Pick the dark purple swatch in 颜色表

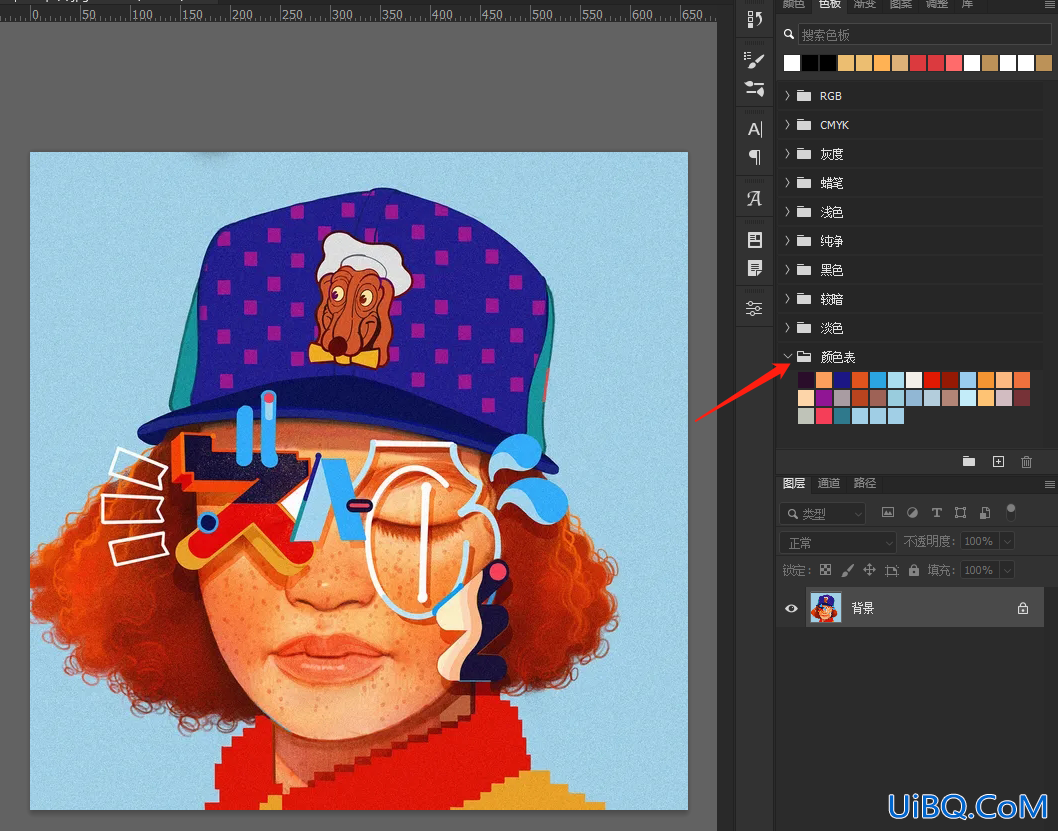pos(806,380)
